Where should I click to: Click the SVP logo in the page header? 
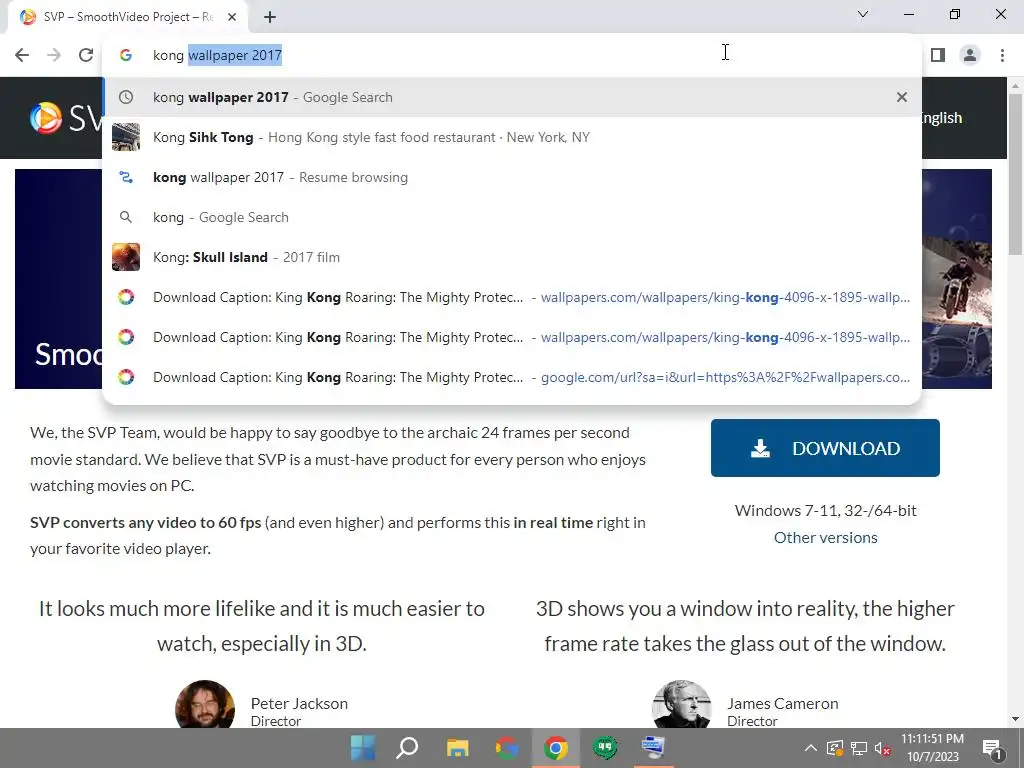tap(65, 118)
